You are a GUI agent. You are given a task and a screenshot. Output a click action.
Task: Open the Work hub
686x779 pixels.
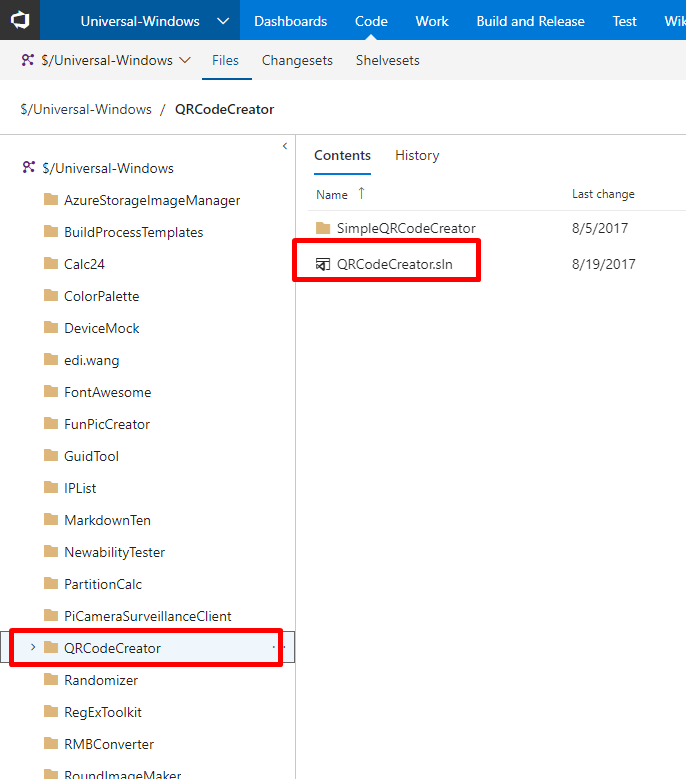point(432,21)
